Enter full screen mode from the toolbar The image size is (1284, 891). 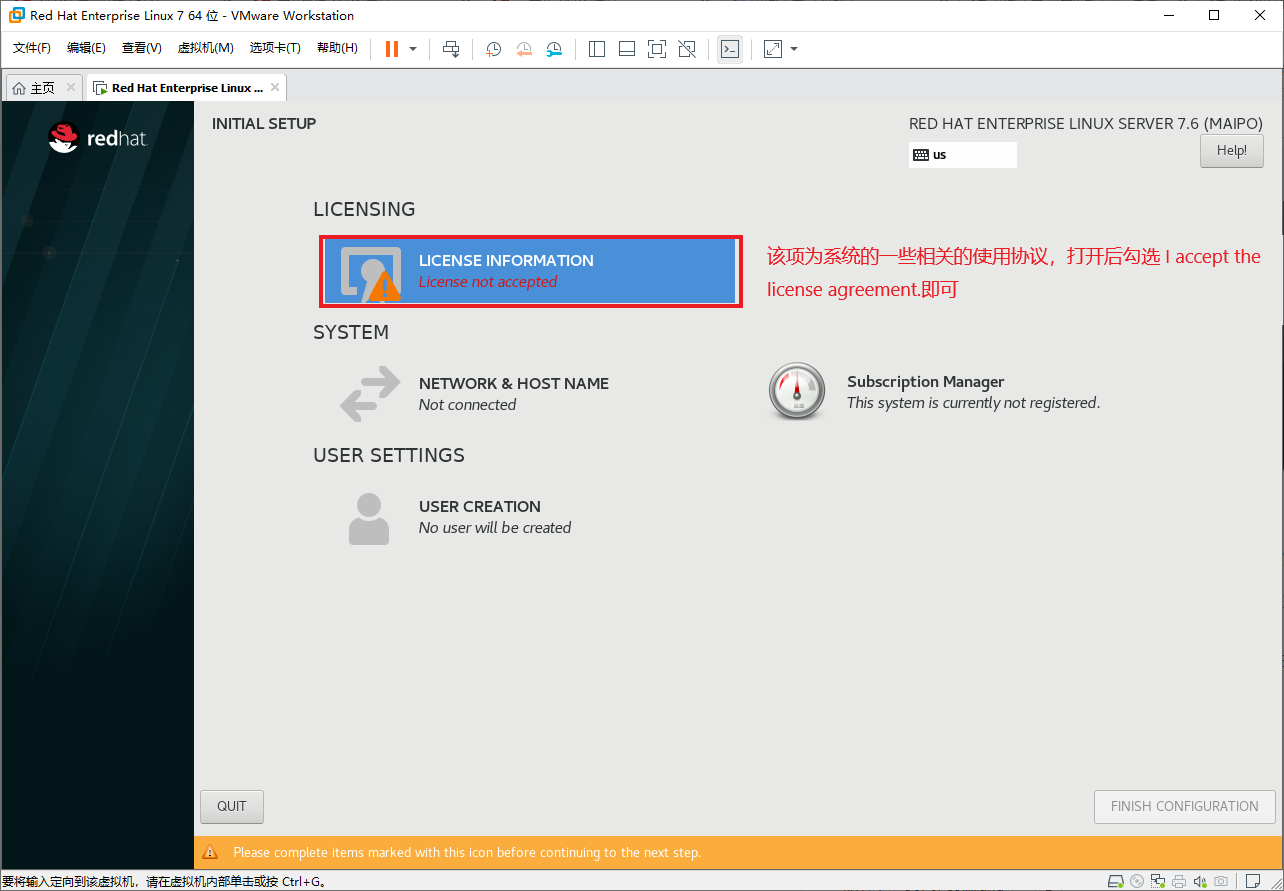coord(657,49)
